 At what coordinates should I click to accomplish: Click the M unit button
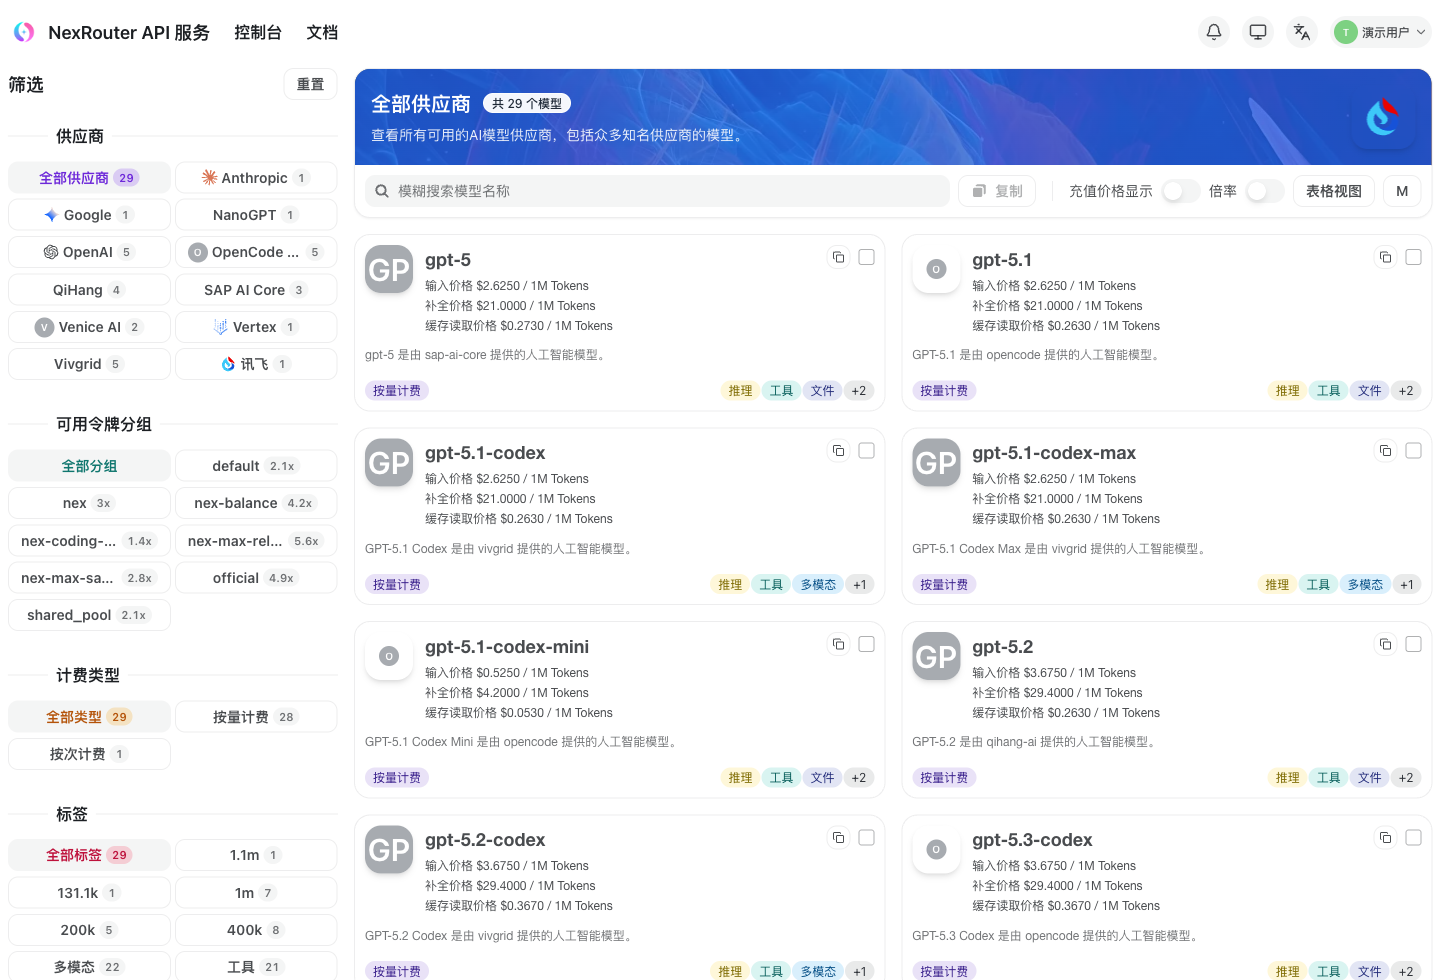tap(1402, 191)
